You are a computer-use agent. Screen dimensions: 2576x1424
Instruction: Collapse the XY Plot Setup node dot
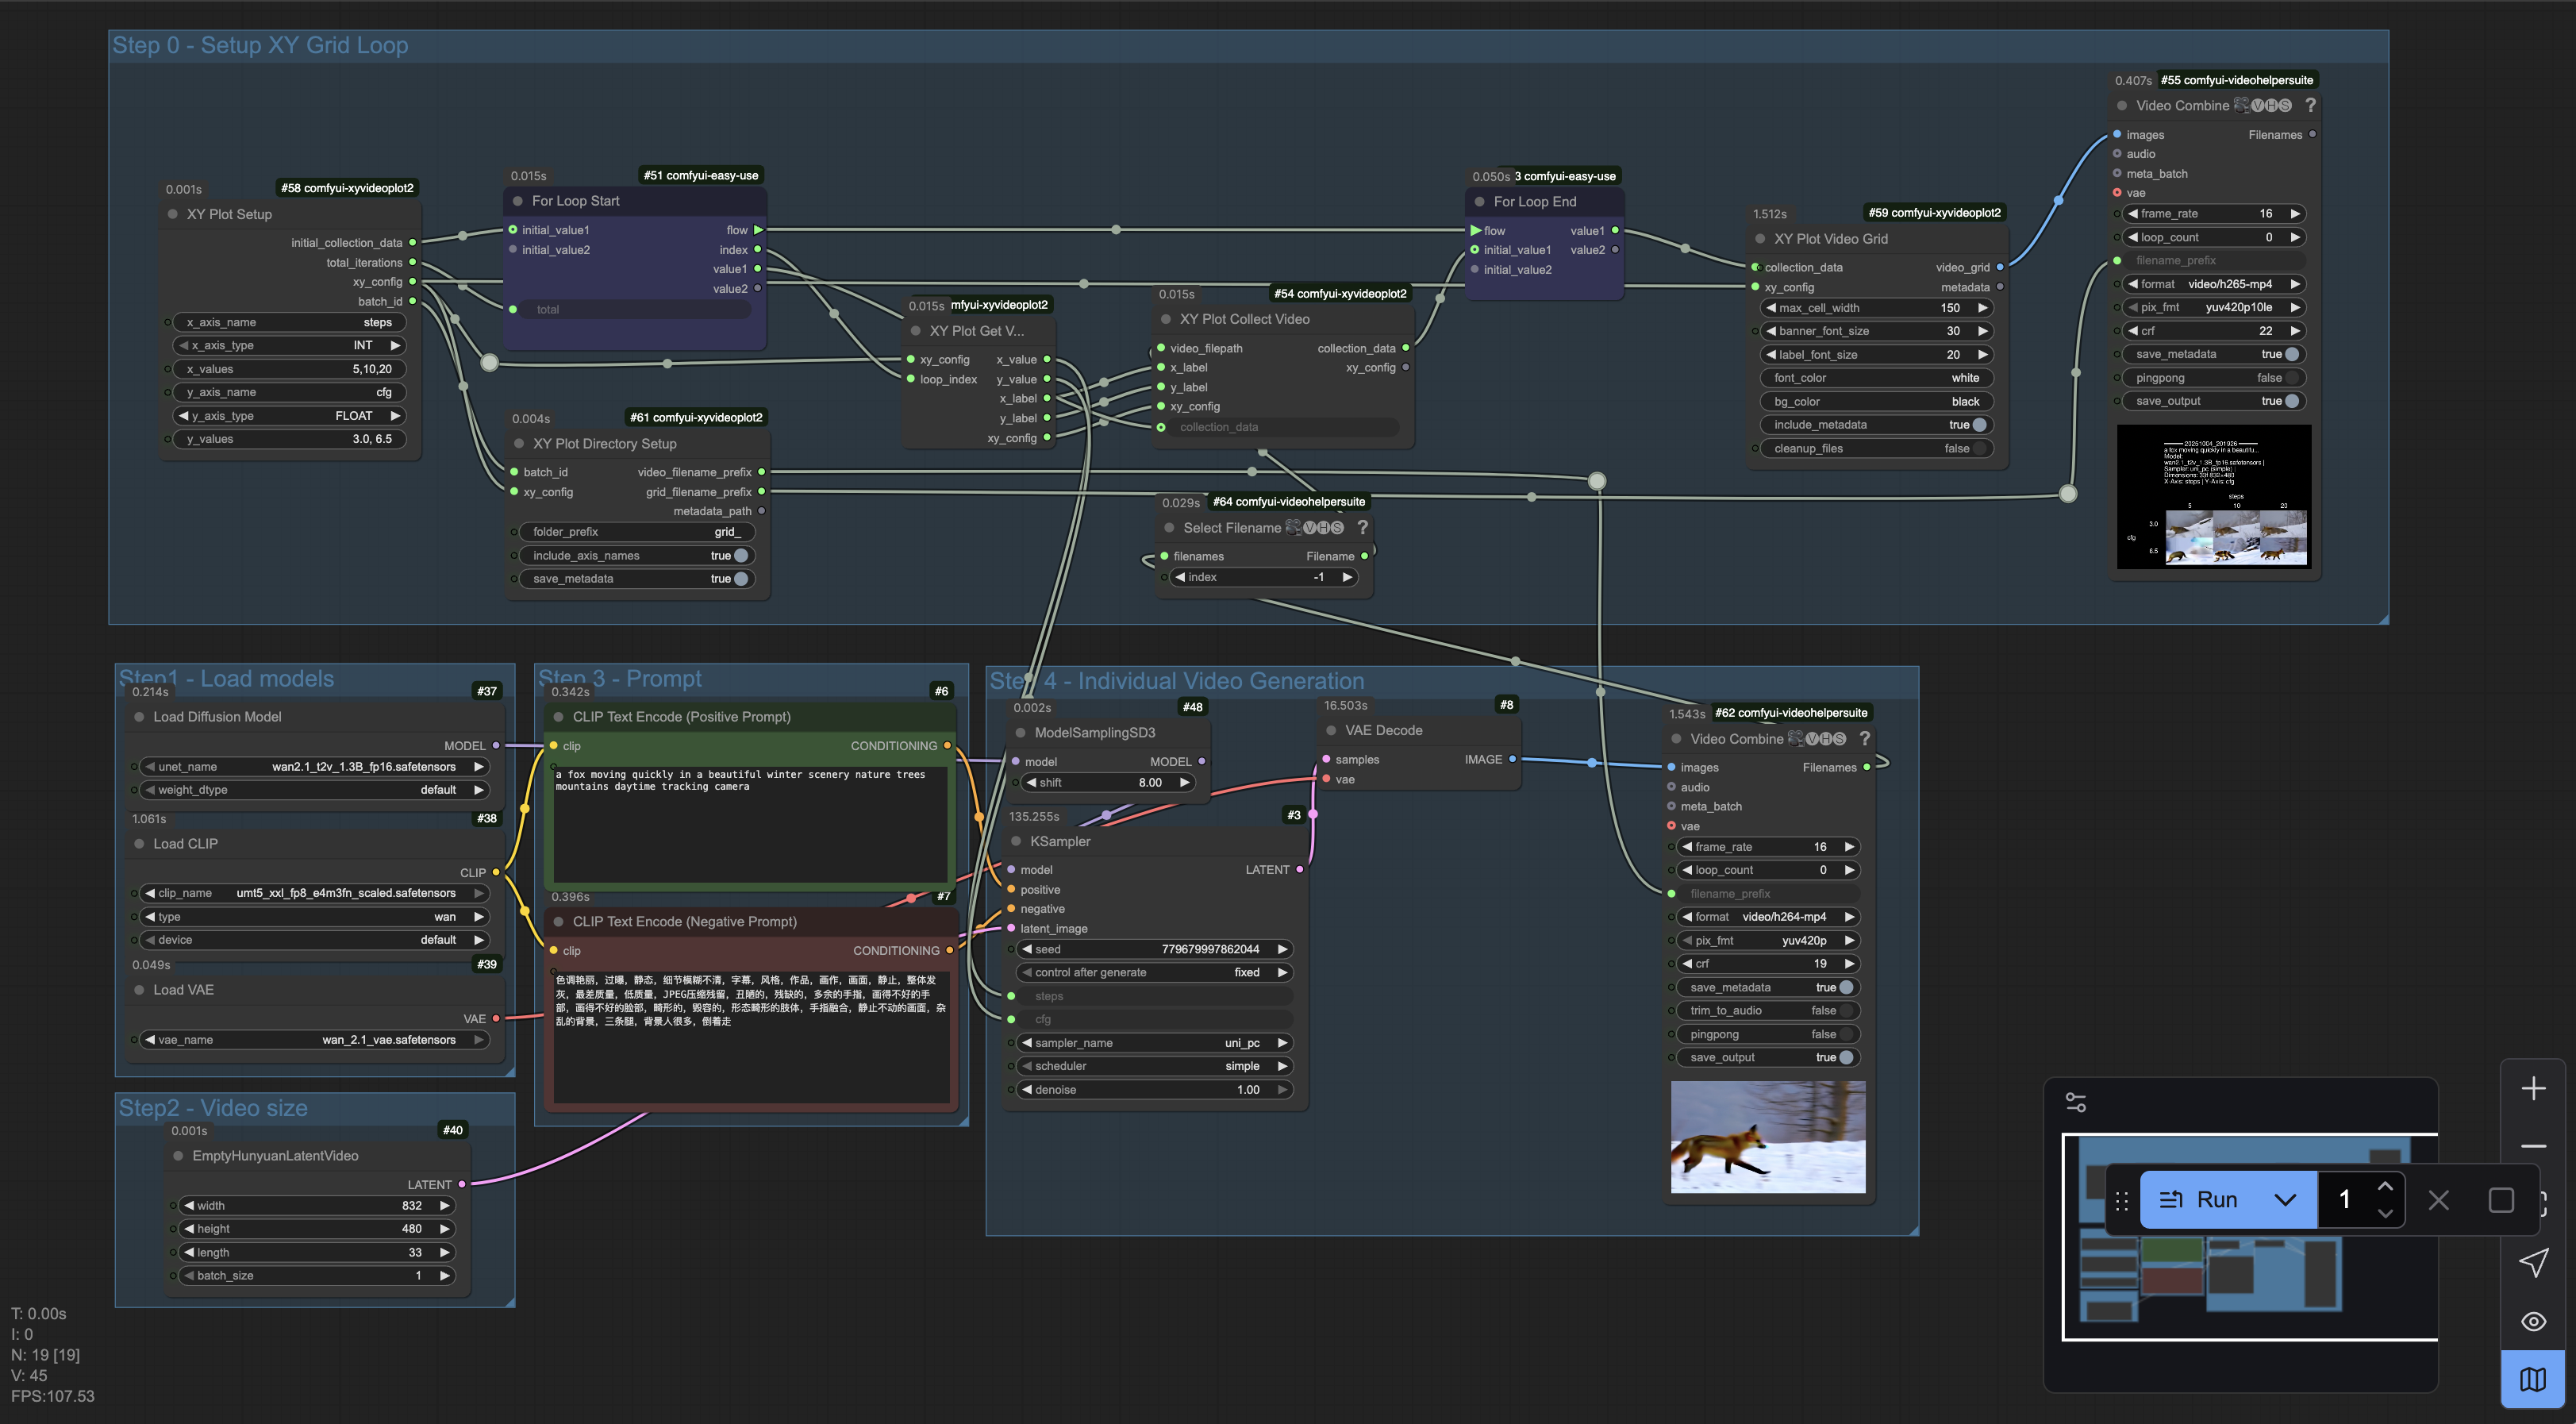(x=173, y=214)
